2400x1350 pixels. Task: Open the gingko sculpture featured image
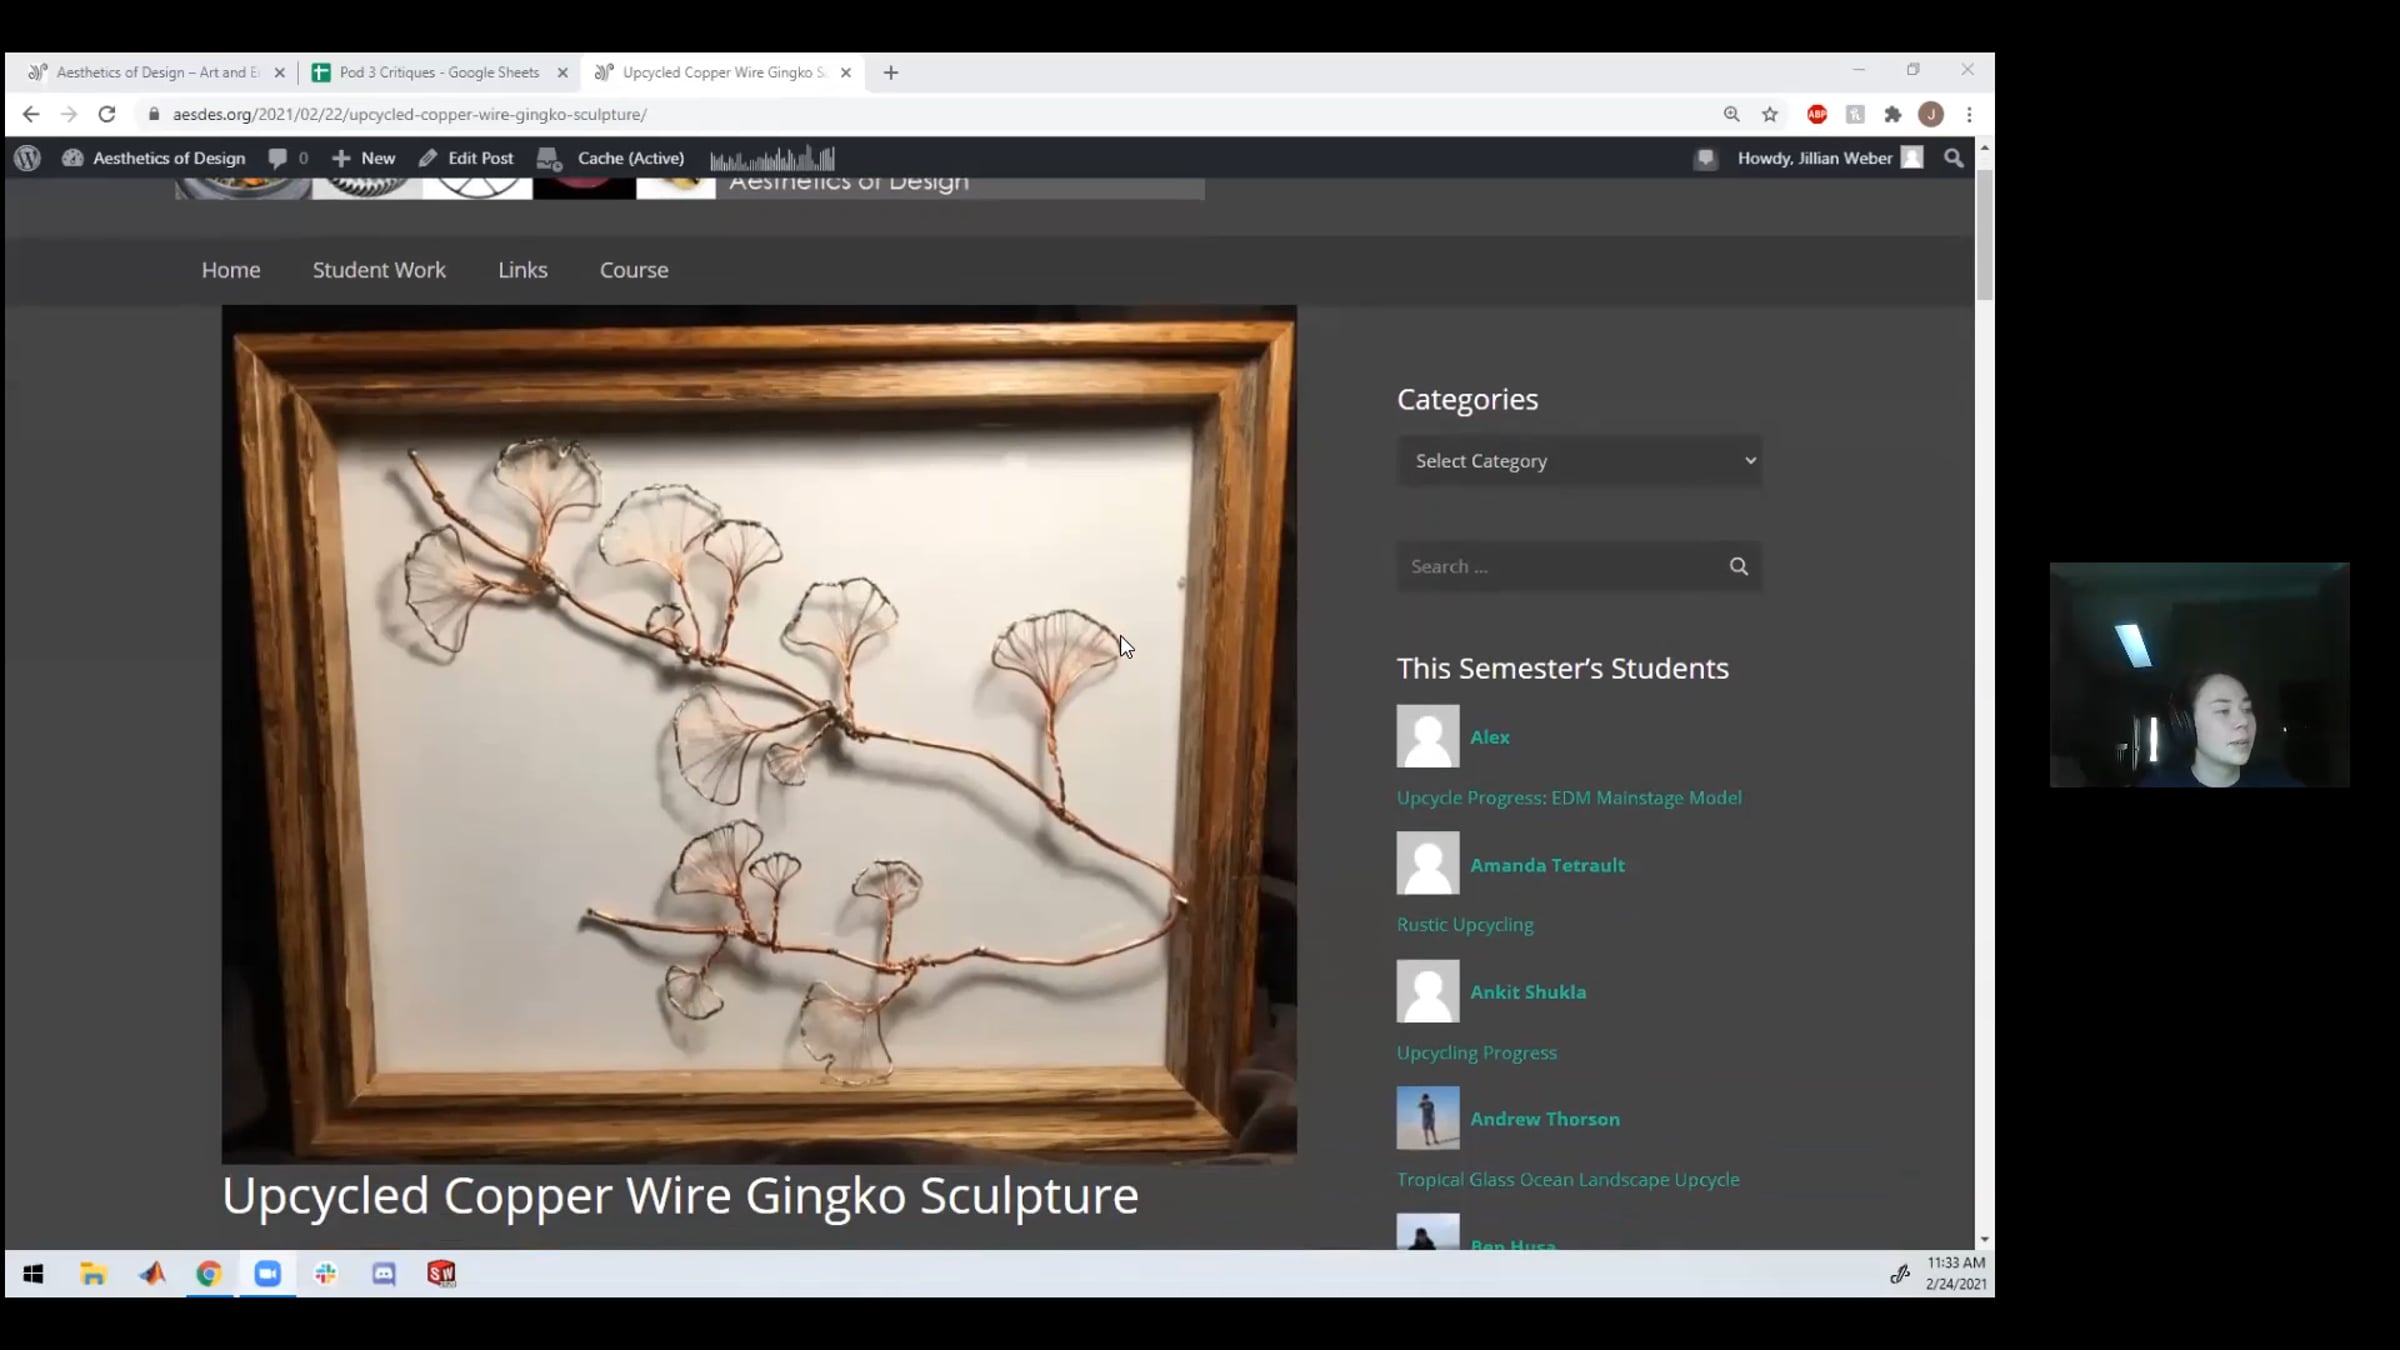coord(759,734)
